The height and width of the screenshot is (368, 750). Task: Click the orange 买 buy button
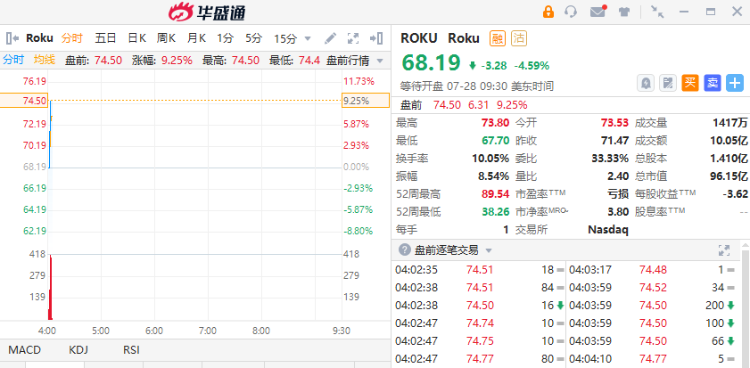pyautogui.click(x=690, y=83)
